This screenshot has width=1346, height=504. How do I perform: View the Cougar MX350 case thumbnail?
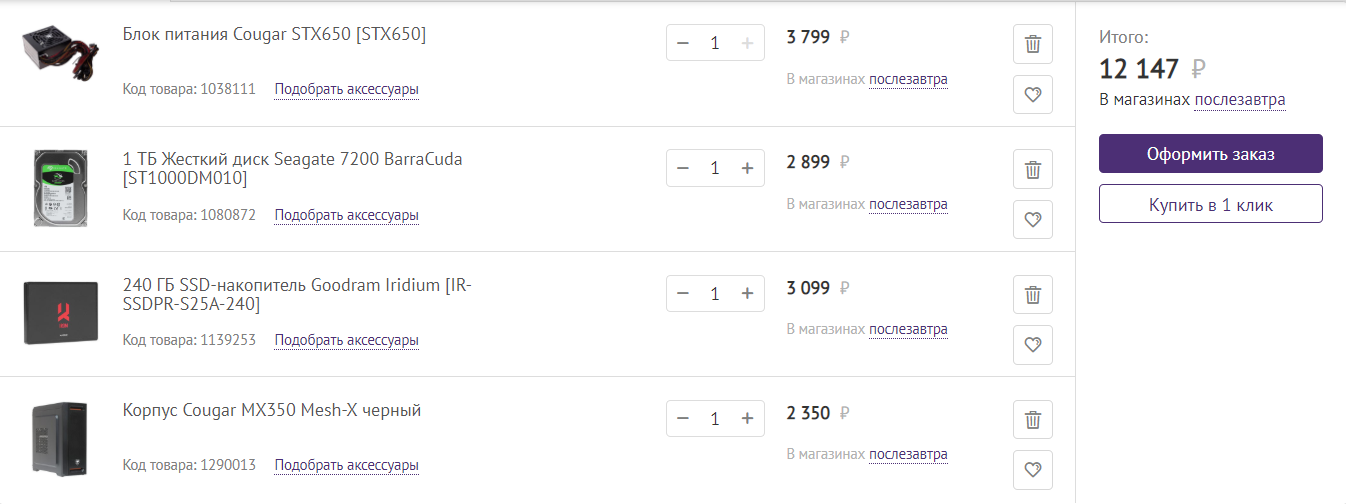60,439
